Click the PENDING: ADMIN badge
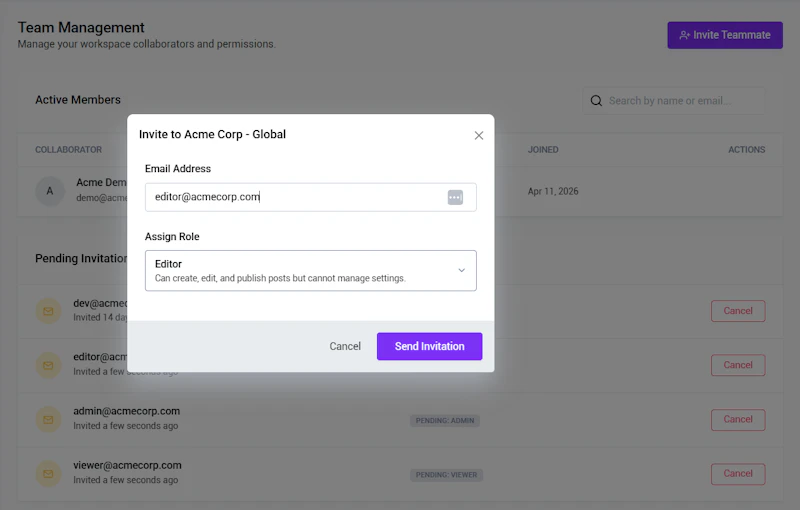 point(445,421)
